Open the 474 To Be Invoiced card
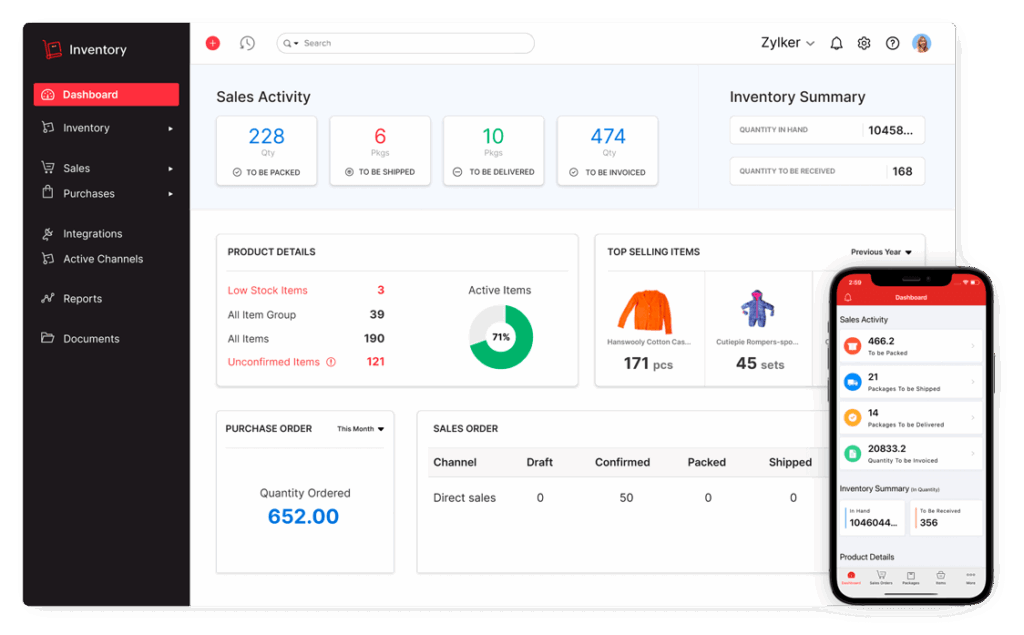Viewport: 1024px width, 635px height. (607, 151)
